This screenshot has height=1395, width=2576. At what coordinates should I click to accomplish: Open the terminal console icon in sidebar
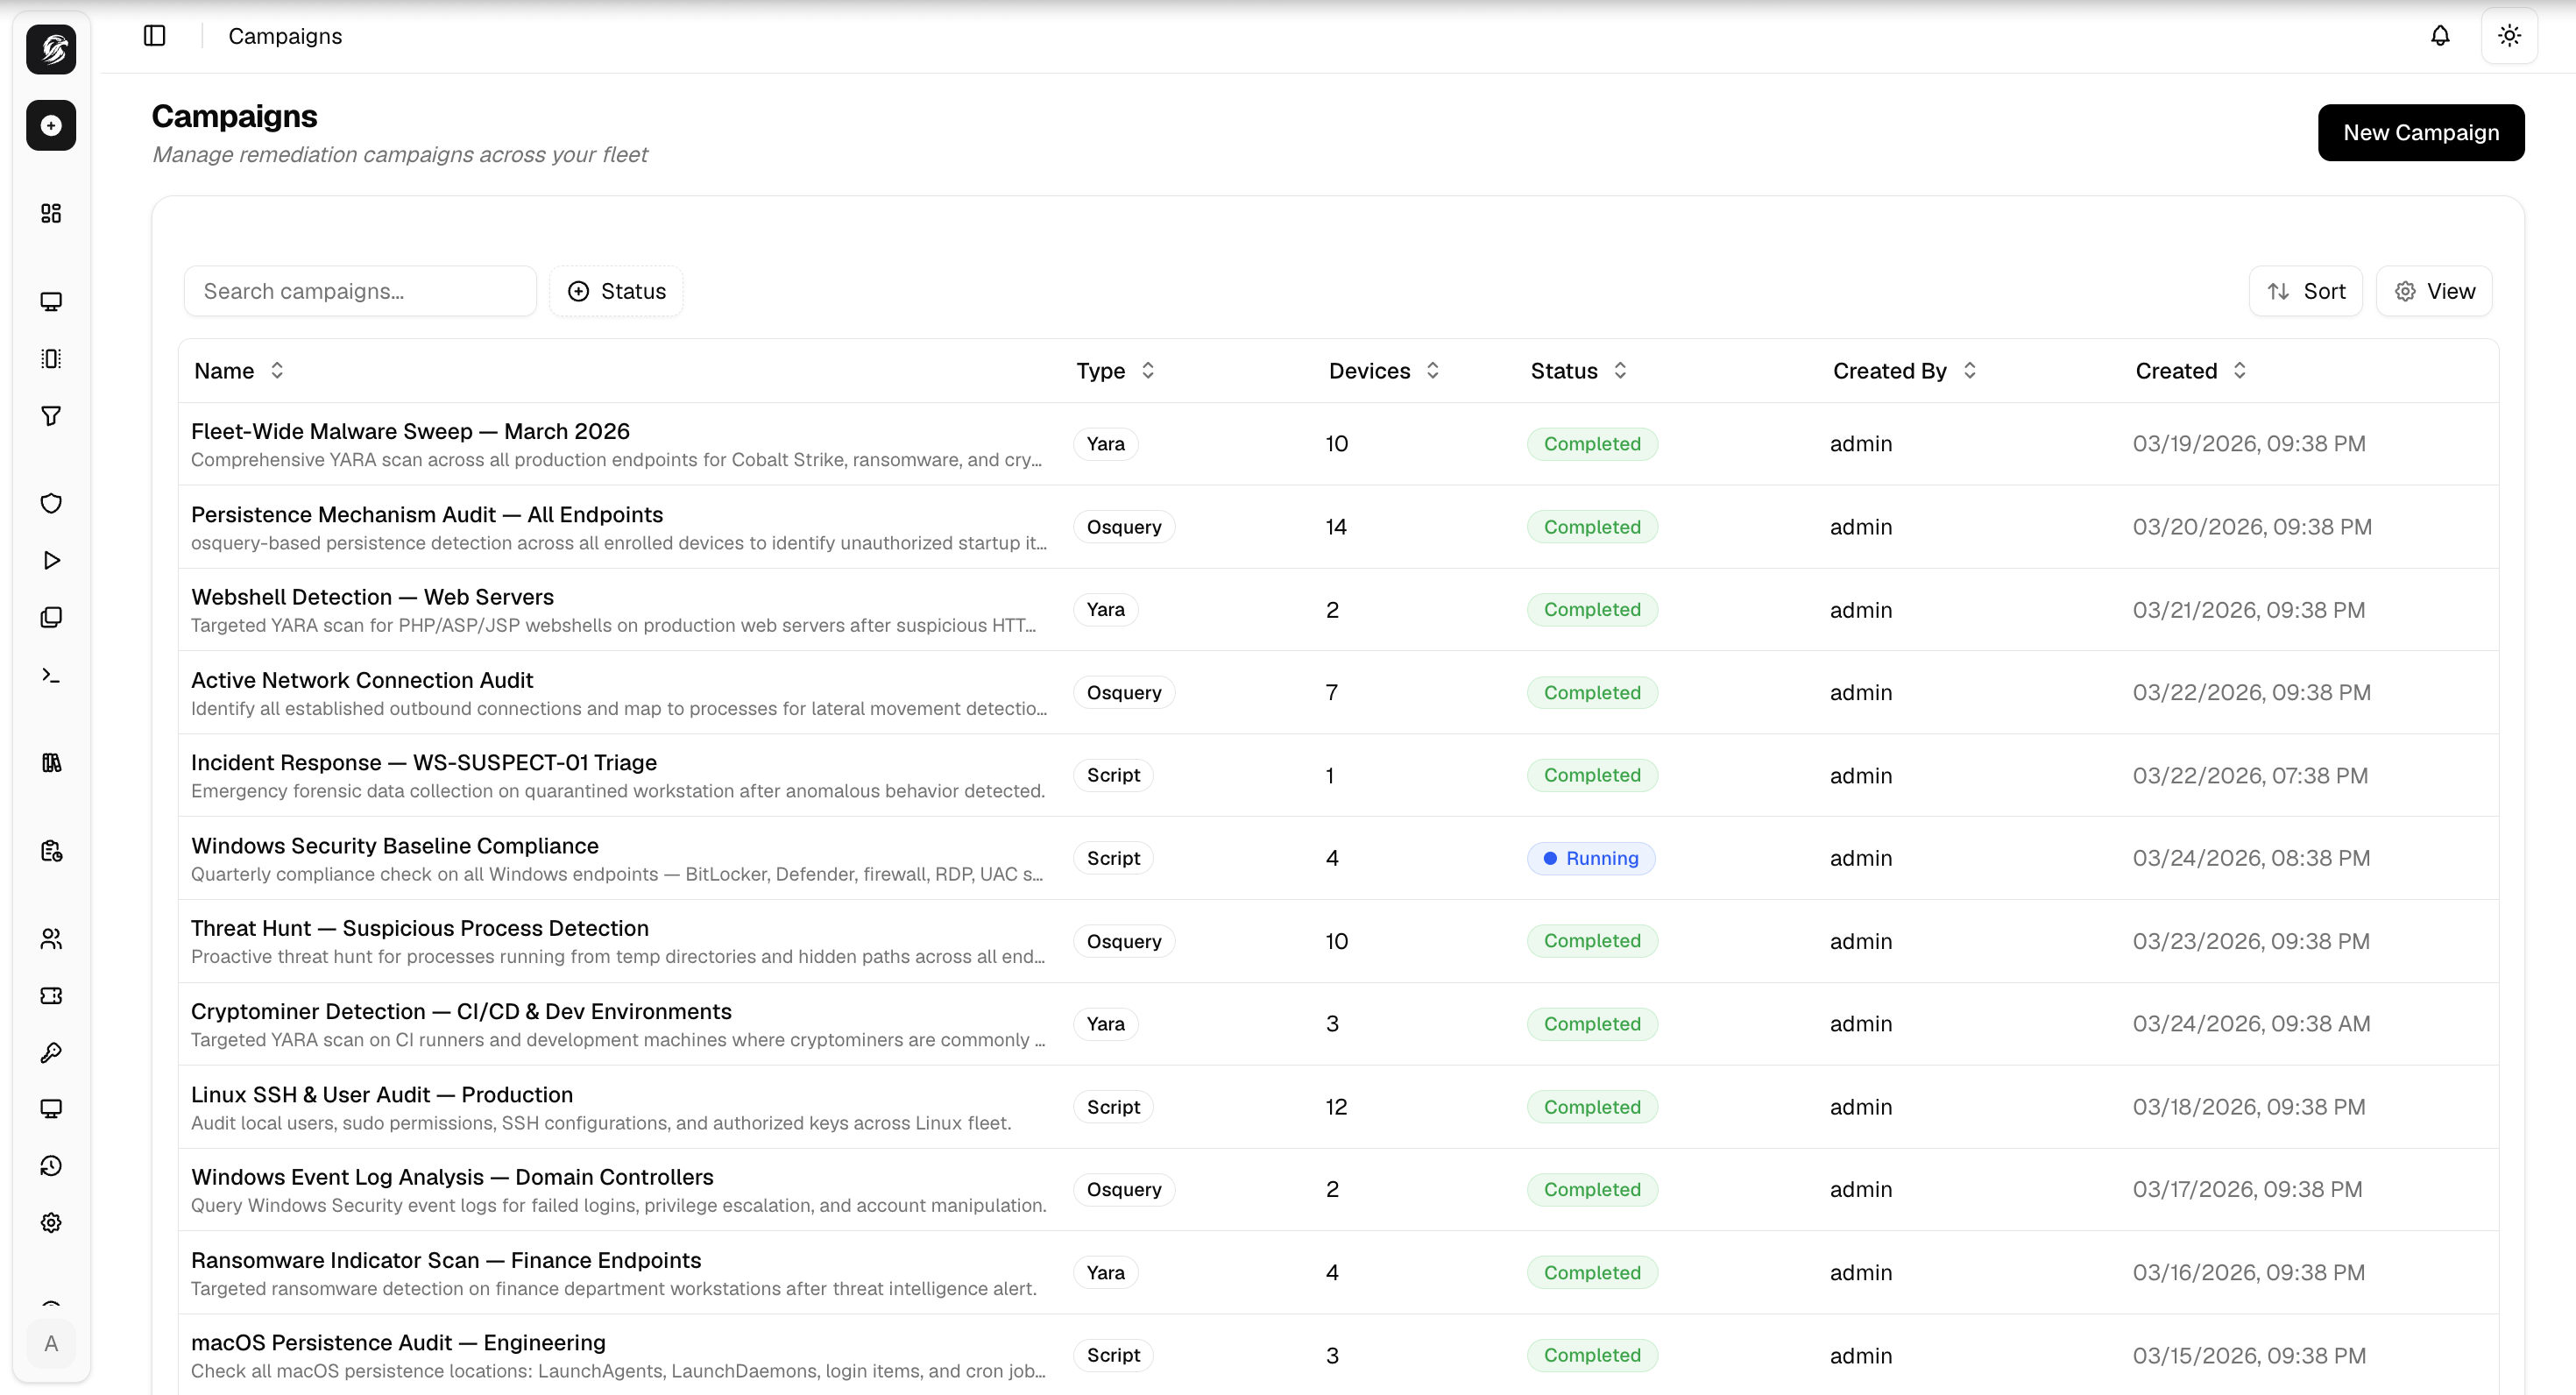tap(50, 675)
